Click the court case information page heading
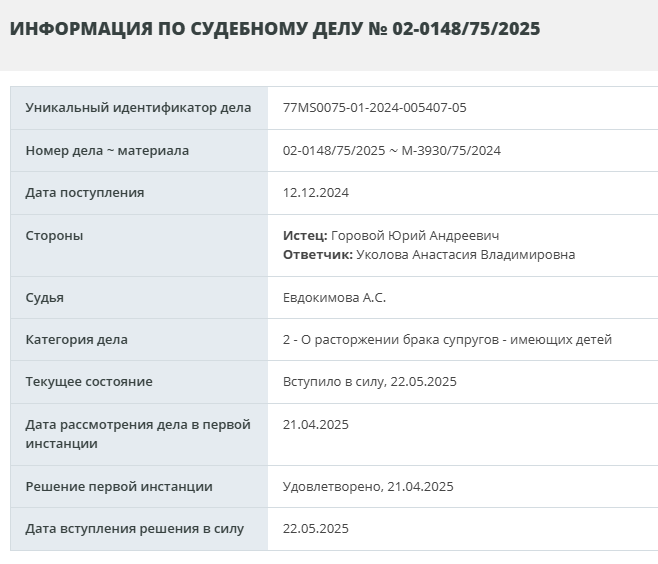This screenshot has height=564, width=658. (275, 29)
